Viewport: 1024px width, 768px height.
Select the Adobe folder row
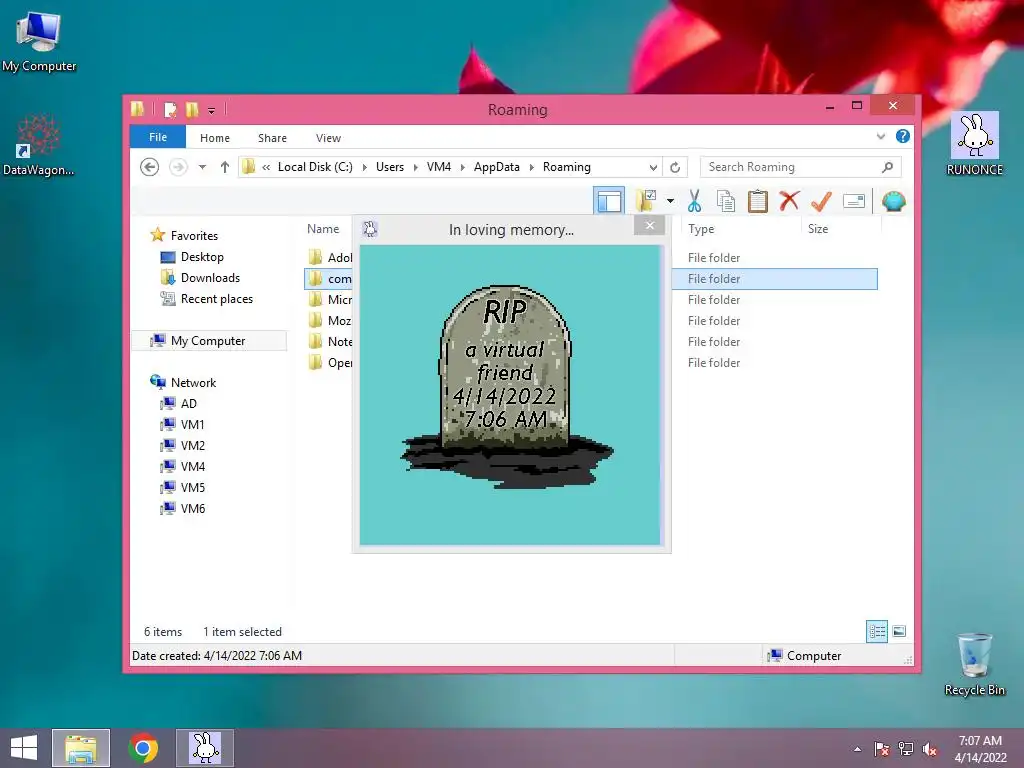click(590, 257)
